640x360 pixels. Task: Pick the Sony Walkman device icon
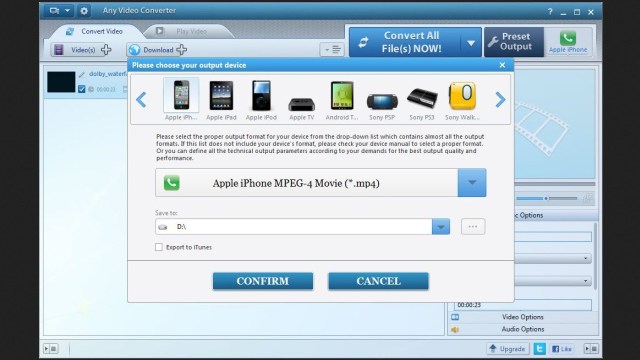pyautogui.click(x=462, y=96)
